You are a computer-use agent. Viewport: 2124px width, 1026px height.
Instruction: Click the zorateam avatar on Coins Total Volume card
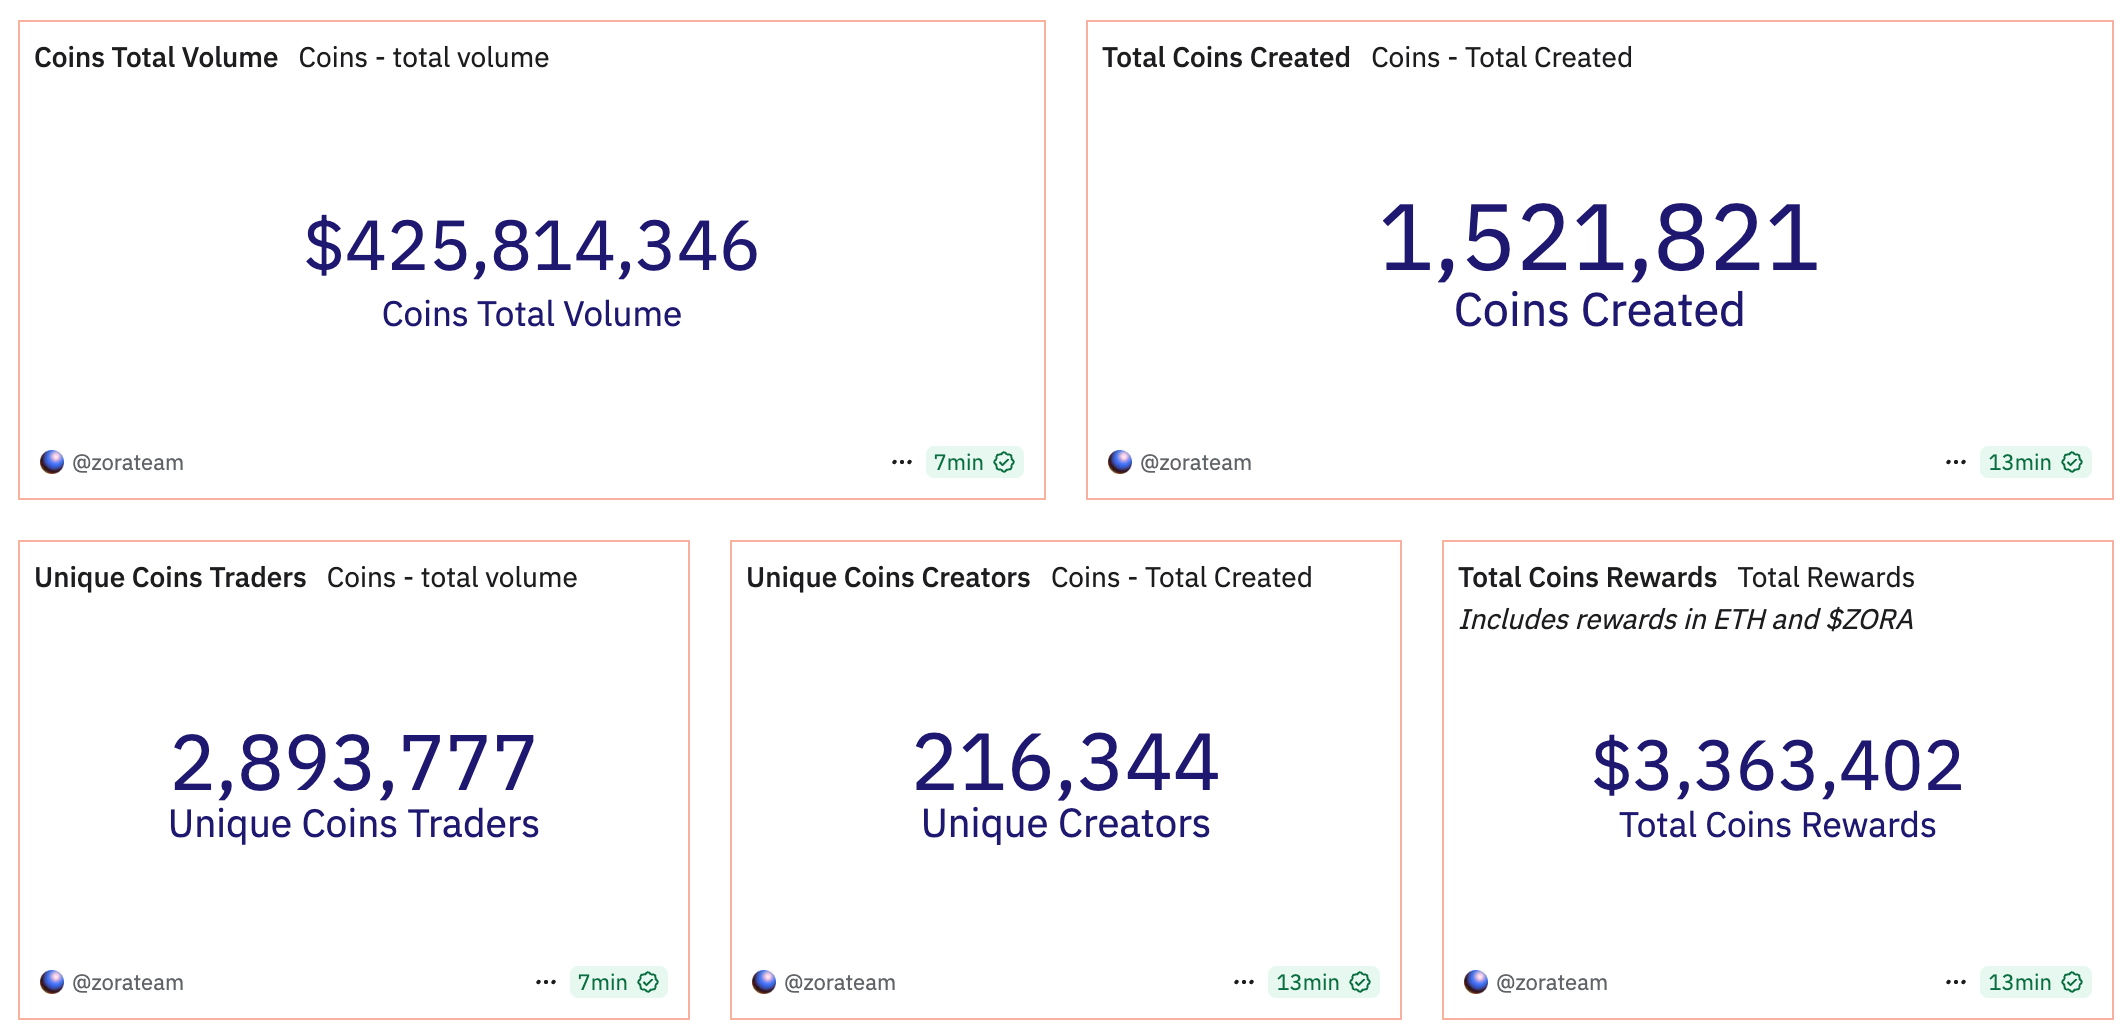point(51,462)
